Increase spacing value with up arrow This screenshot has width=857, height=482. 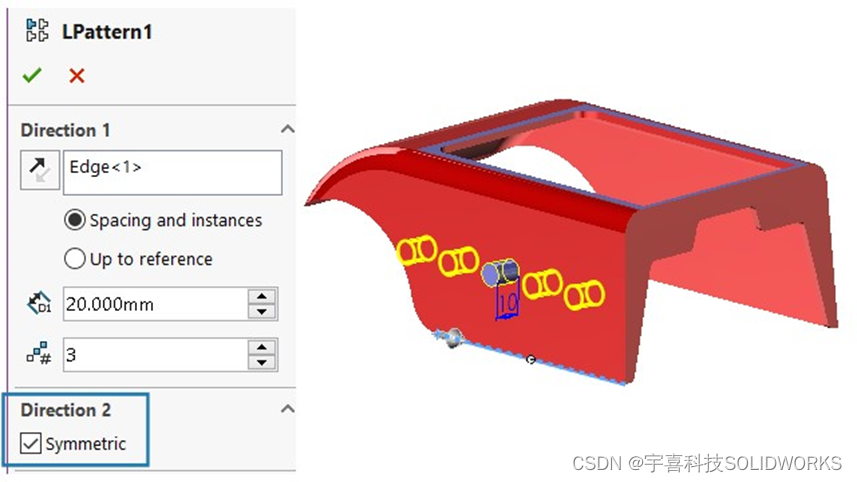pos(262,296)
